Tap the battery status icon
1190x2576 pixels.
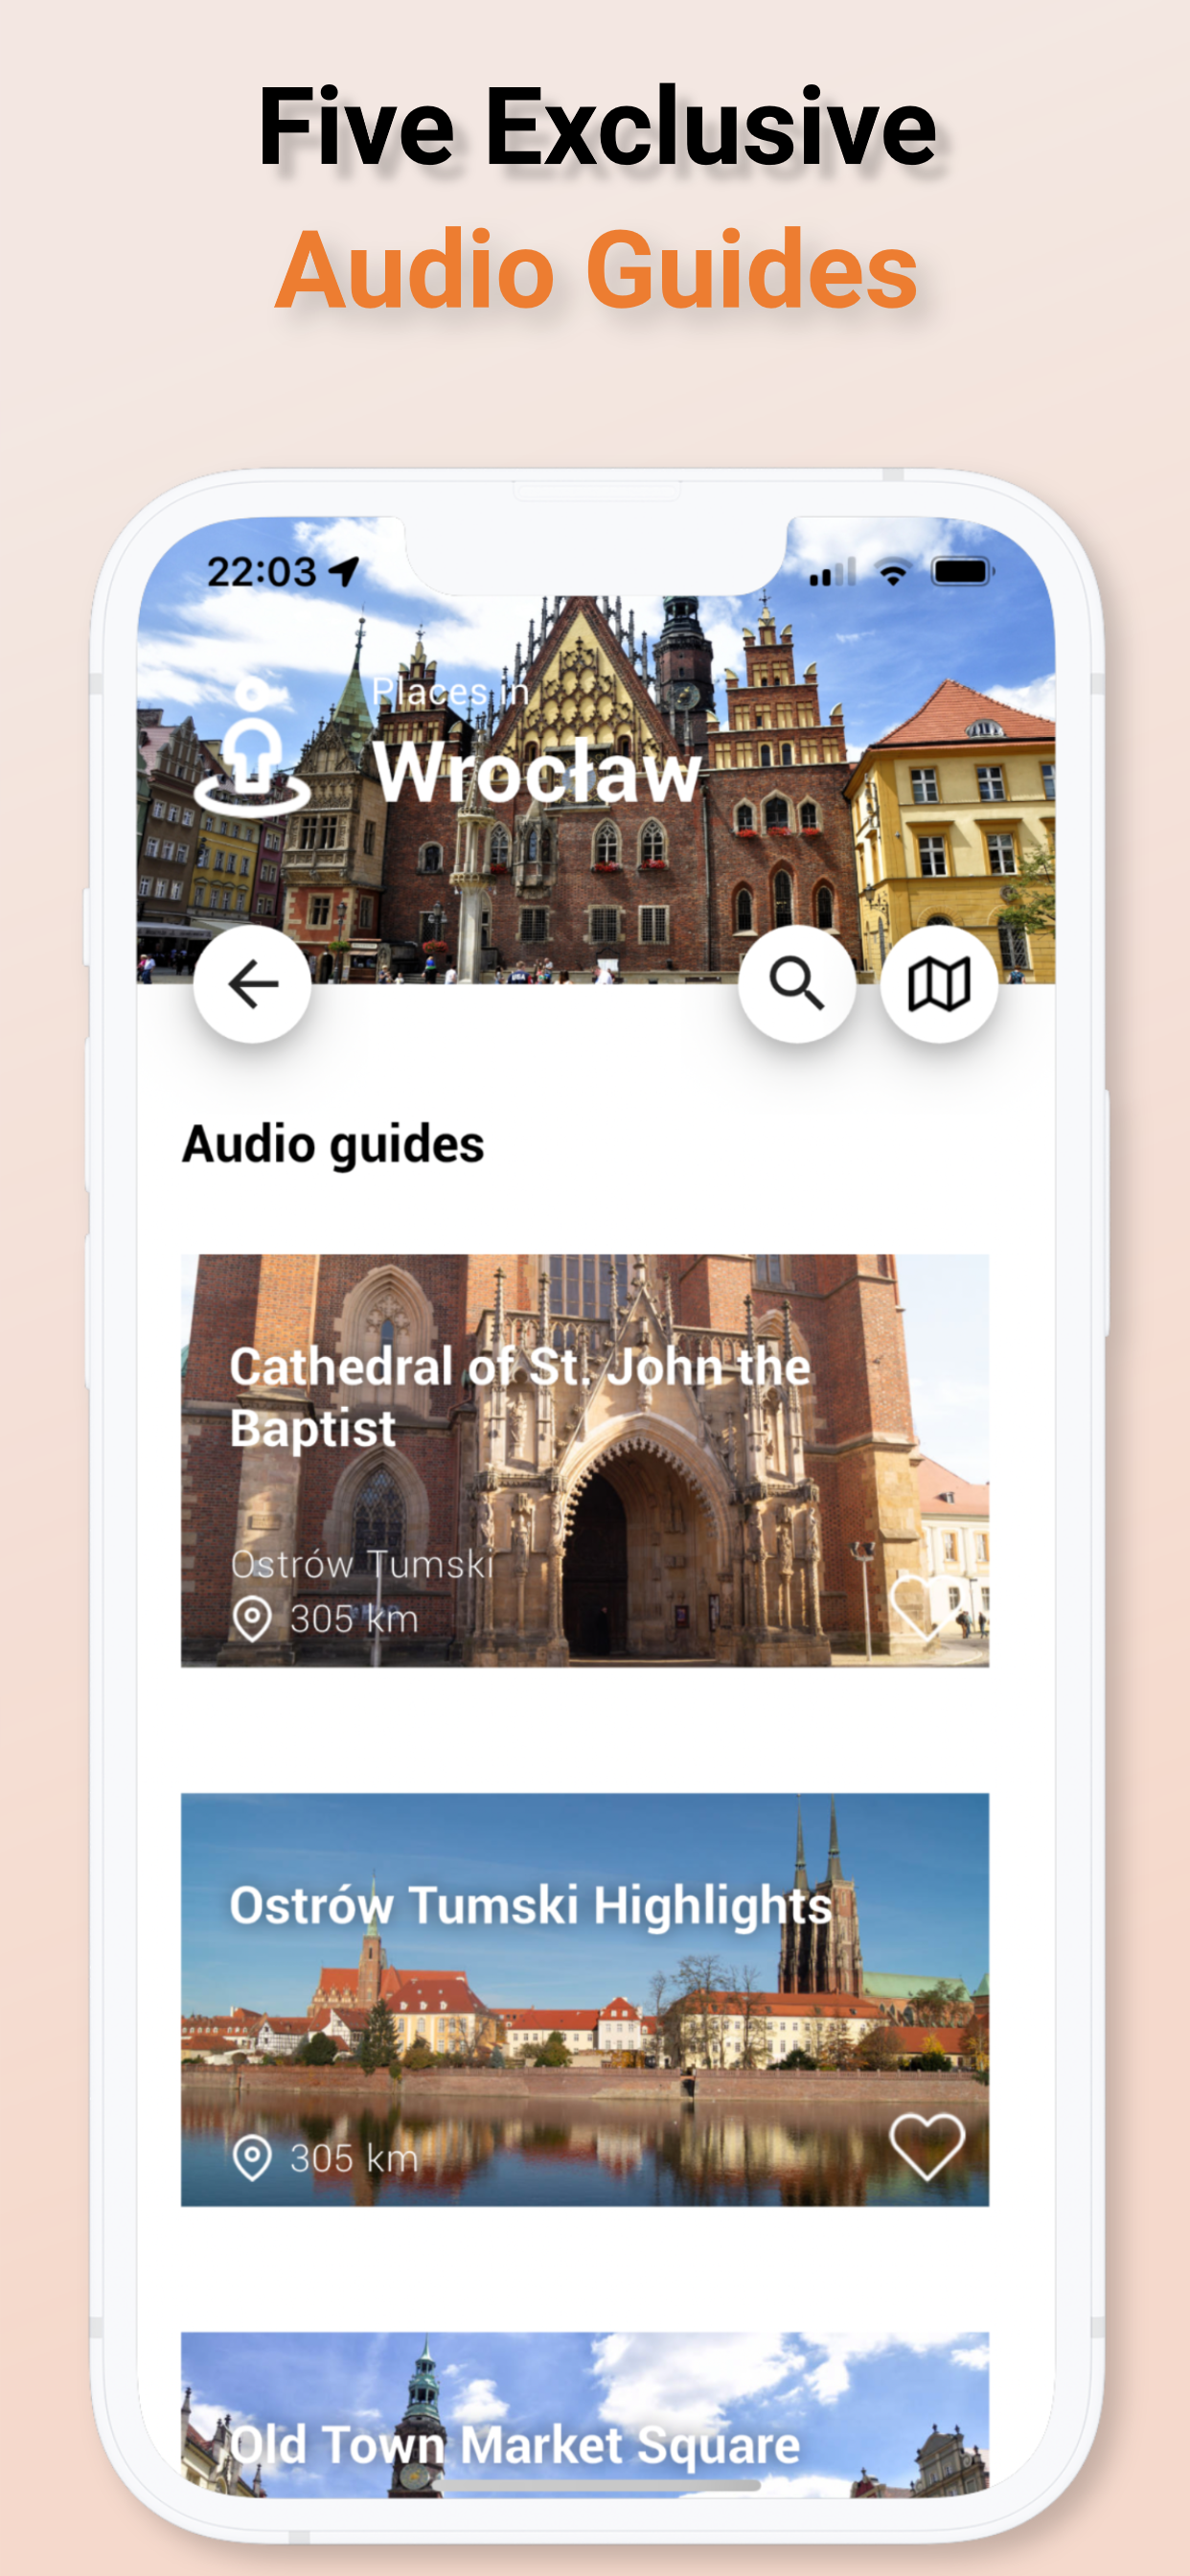click(x=962, y=572)
